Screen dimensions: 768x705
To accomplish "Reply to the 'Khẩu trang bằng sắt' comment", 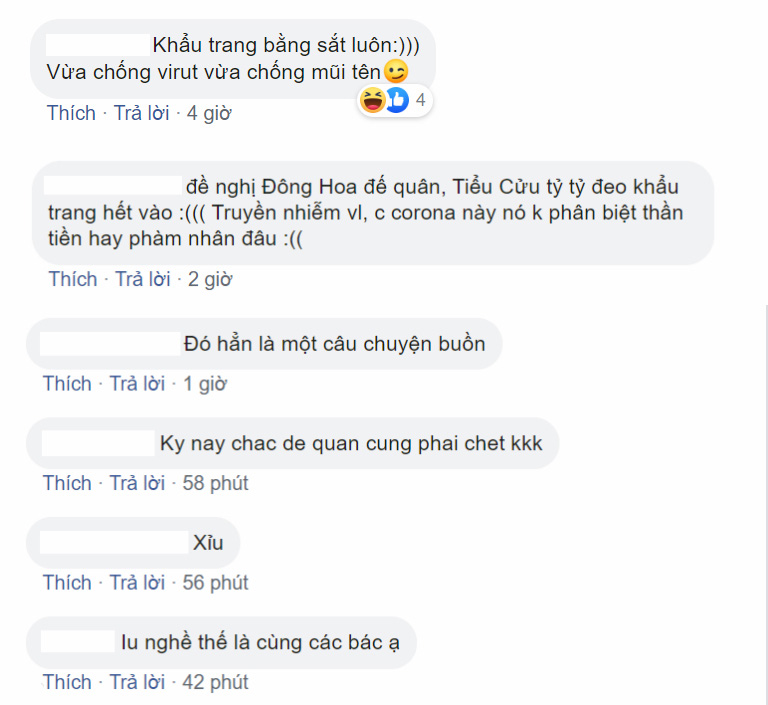I will tap(142, 113).
